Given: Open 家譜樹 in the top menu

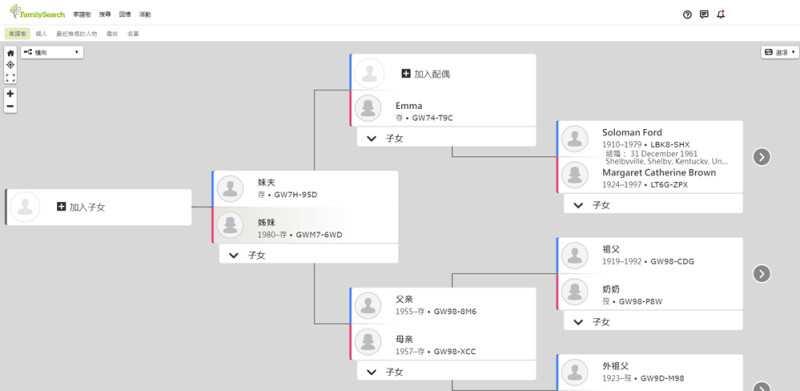Looking at the screenshot, I should 82,15.
